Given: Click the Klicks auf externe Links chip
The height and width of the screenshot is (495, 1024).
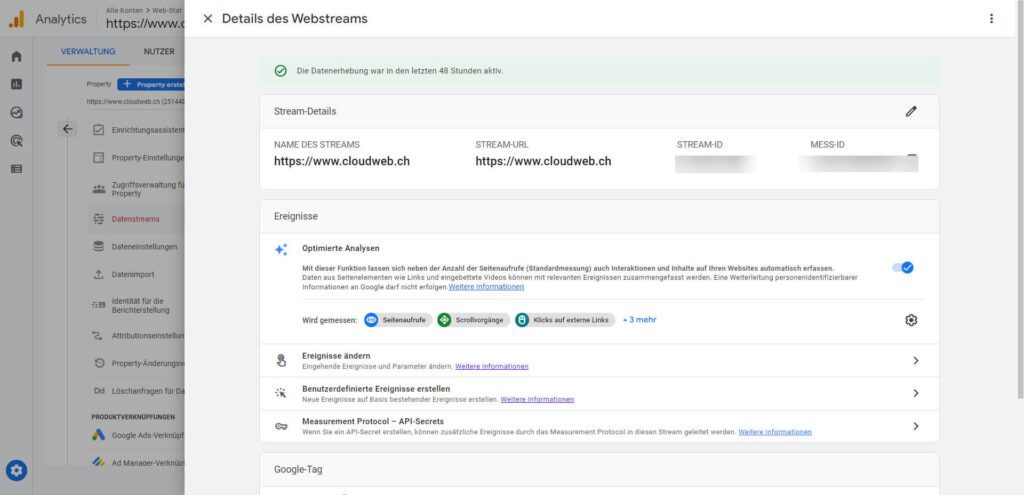Looking at the screenshot, I should pos(565,320).
